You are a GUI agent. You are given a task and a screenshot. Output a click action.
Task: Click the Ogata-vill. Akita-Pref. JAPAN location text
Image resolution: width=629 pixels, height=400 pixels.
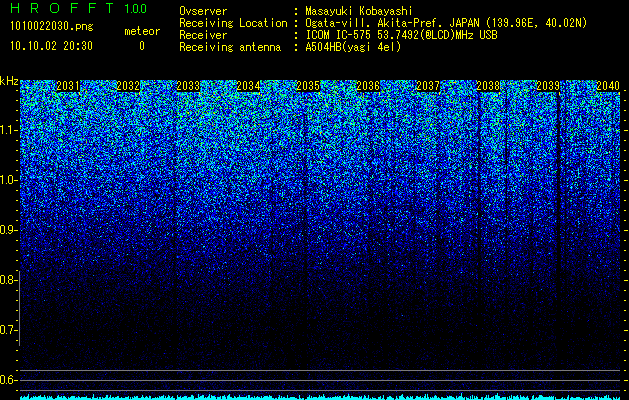(x=446, y=23)
